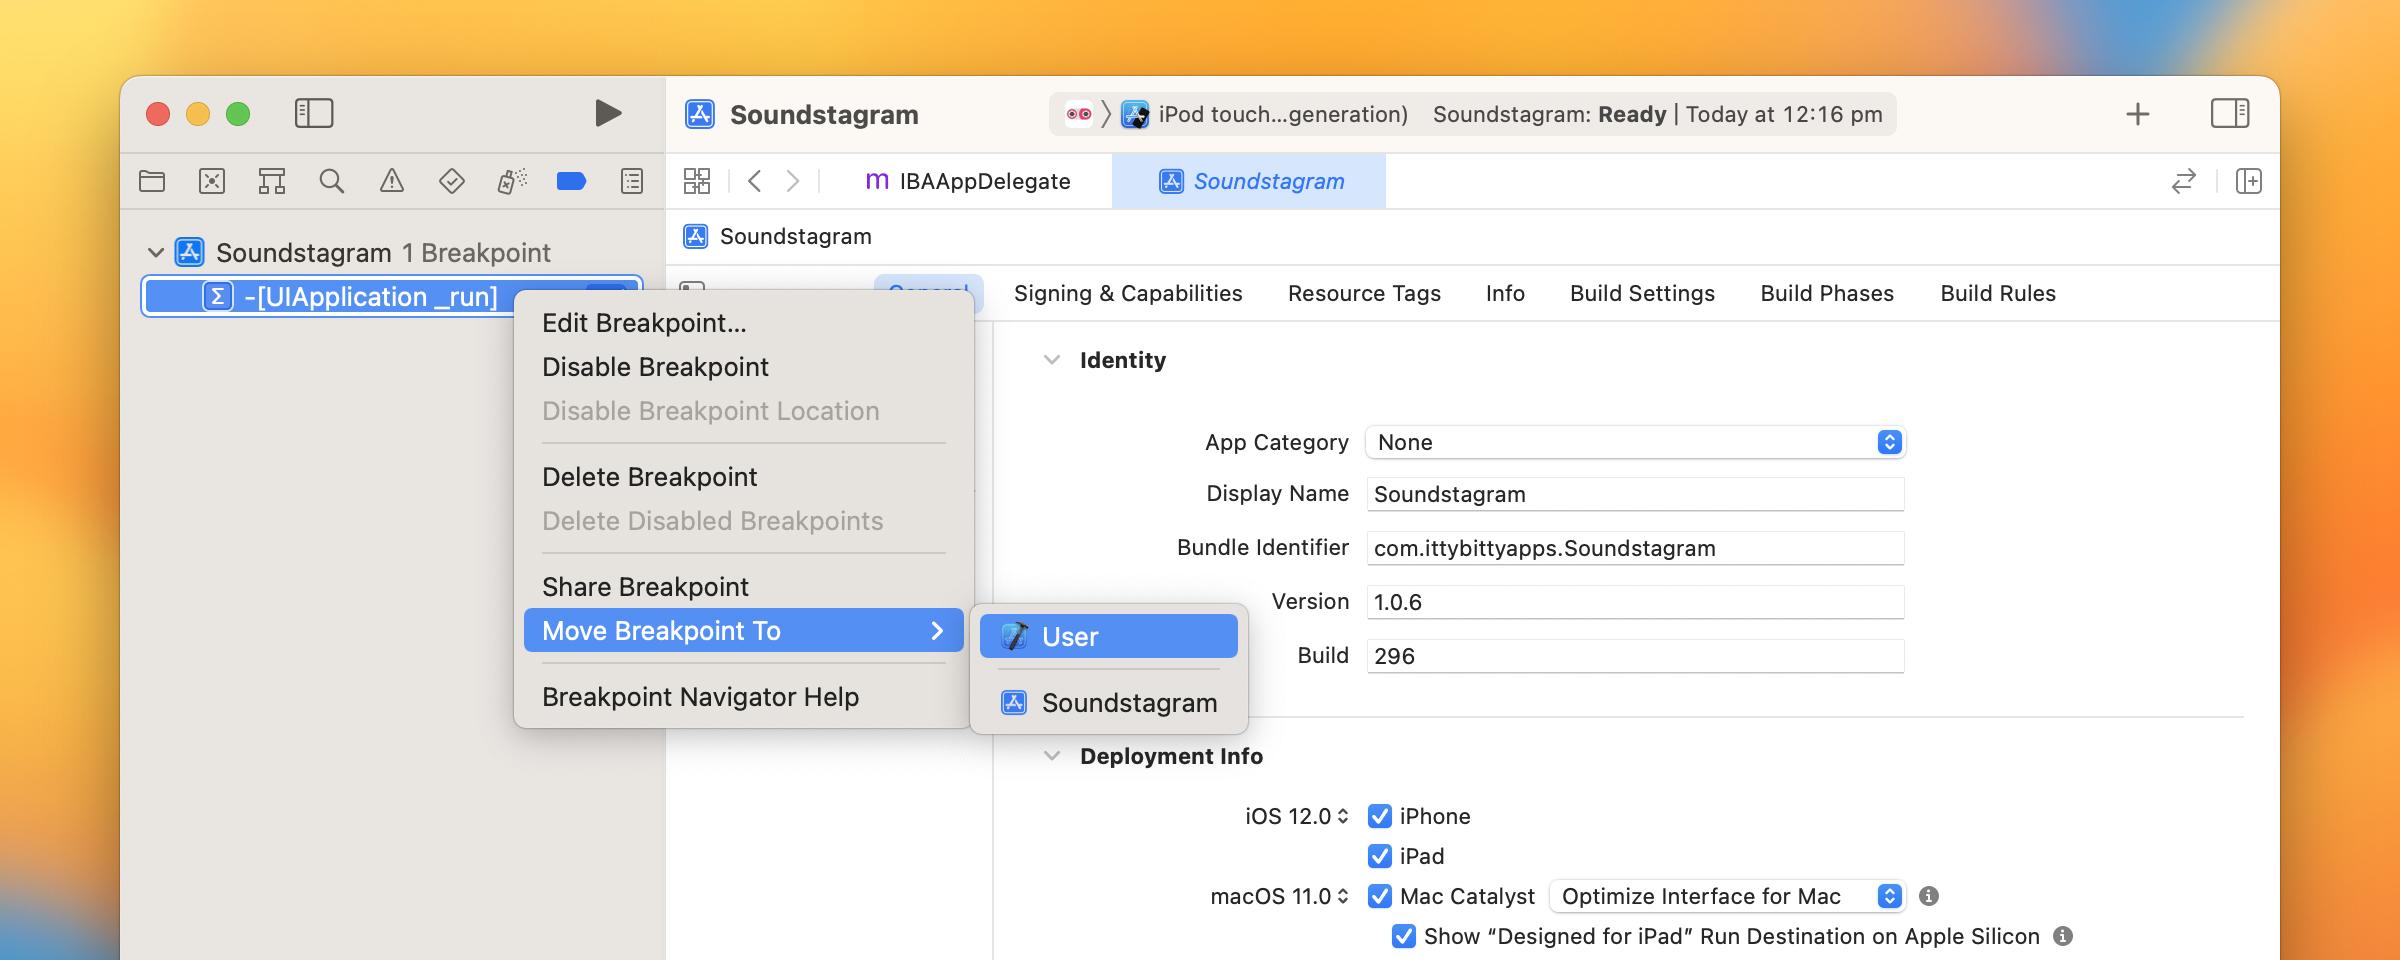This screenshot has width=2400, height=960.
Task: Switch to the Soundstagram editor tab
Action: 1249,181
